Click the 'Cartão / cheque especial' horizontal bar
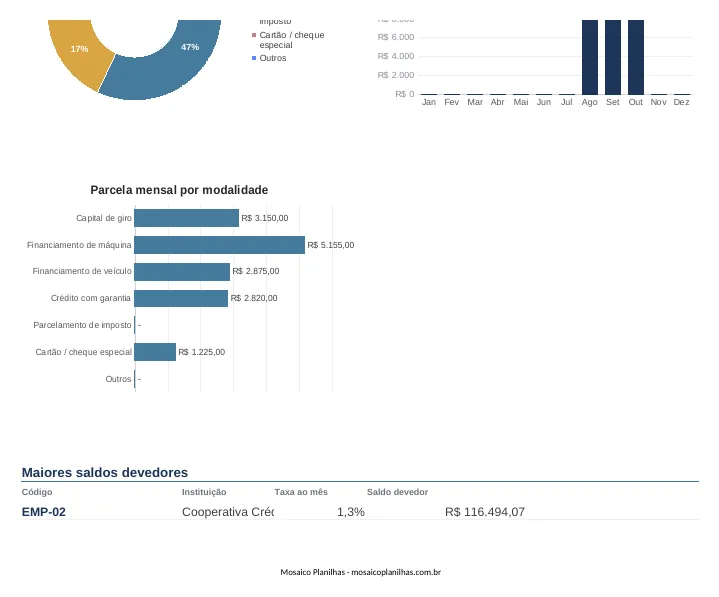Screen dimensions: 719x597 (155, 352)
